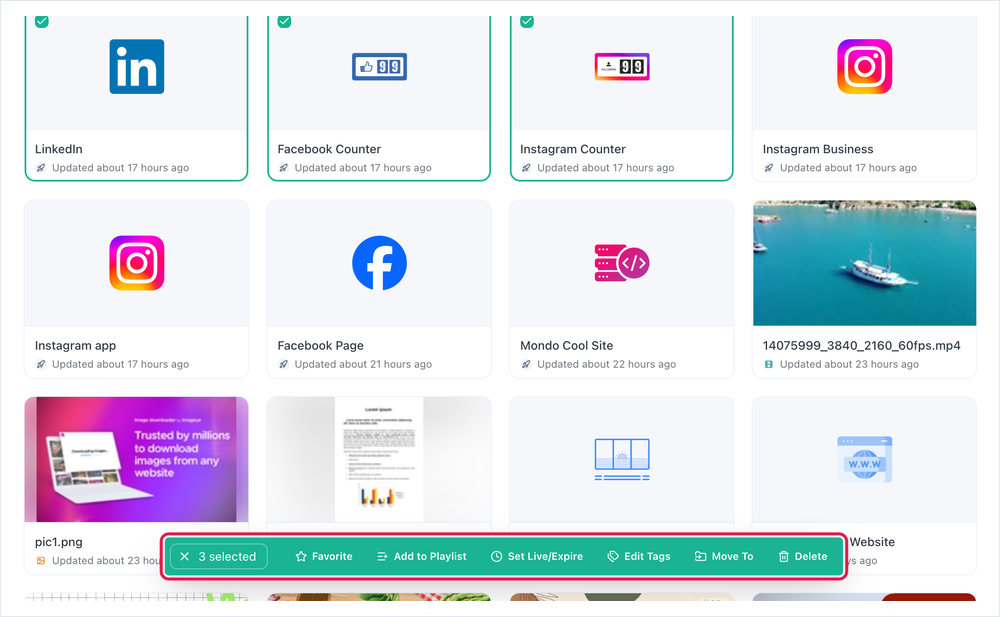1000x617 pixels.
Task: Click the W.W.W website browser icon
Action: [x=864, y=459]
